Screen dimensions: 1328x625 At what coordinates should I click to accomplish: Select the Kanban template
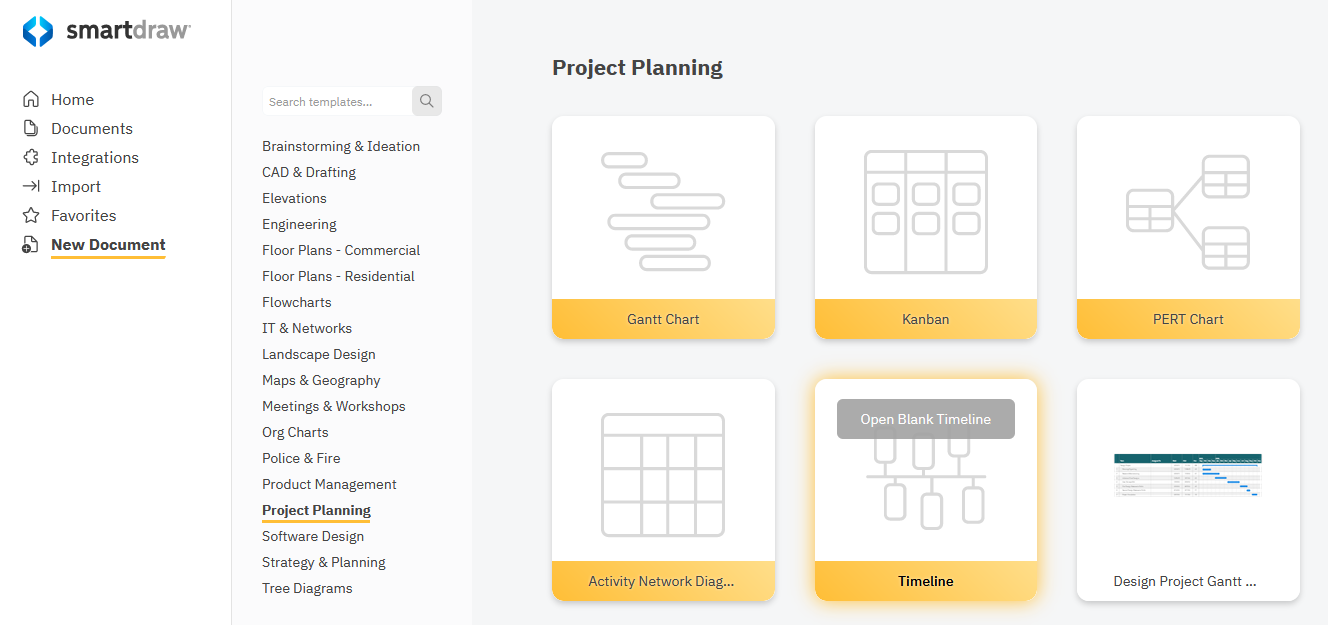click(x=925, y=227)
